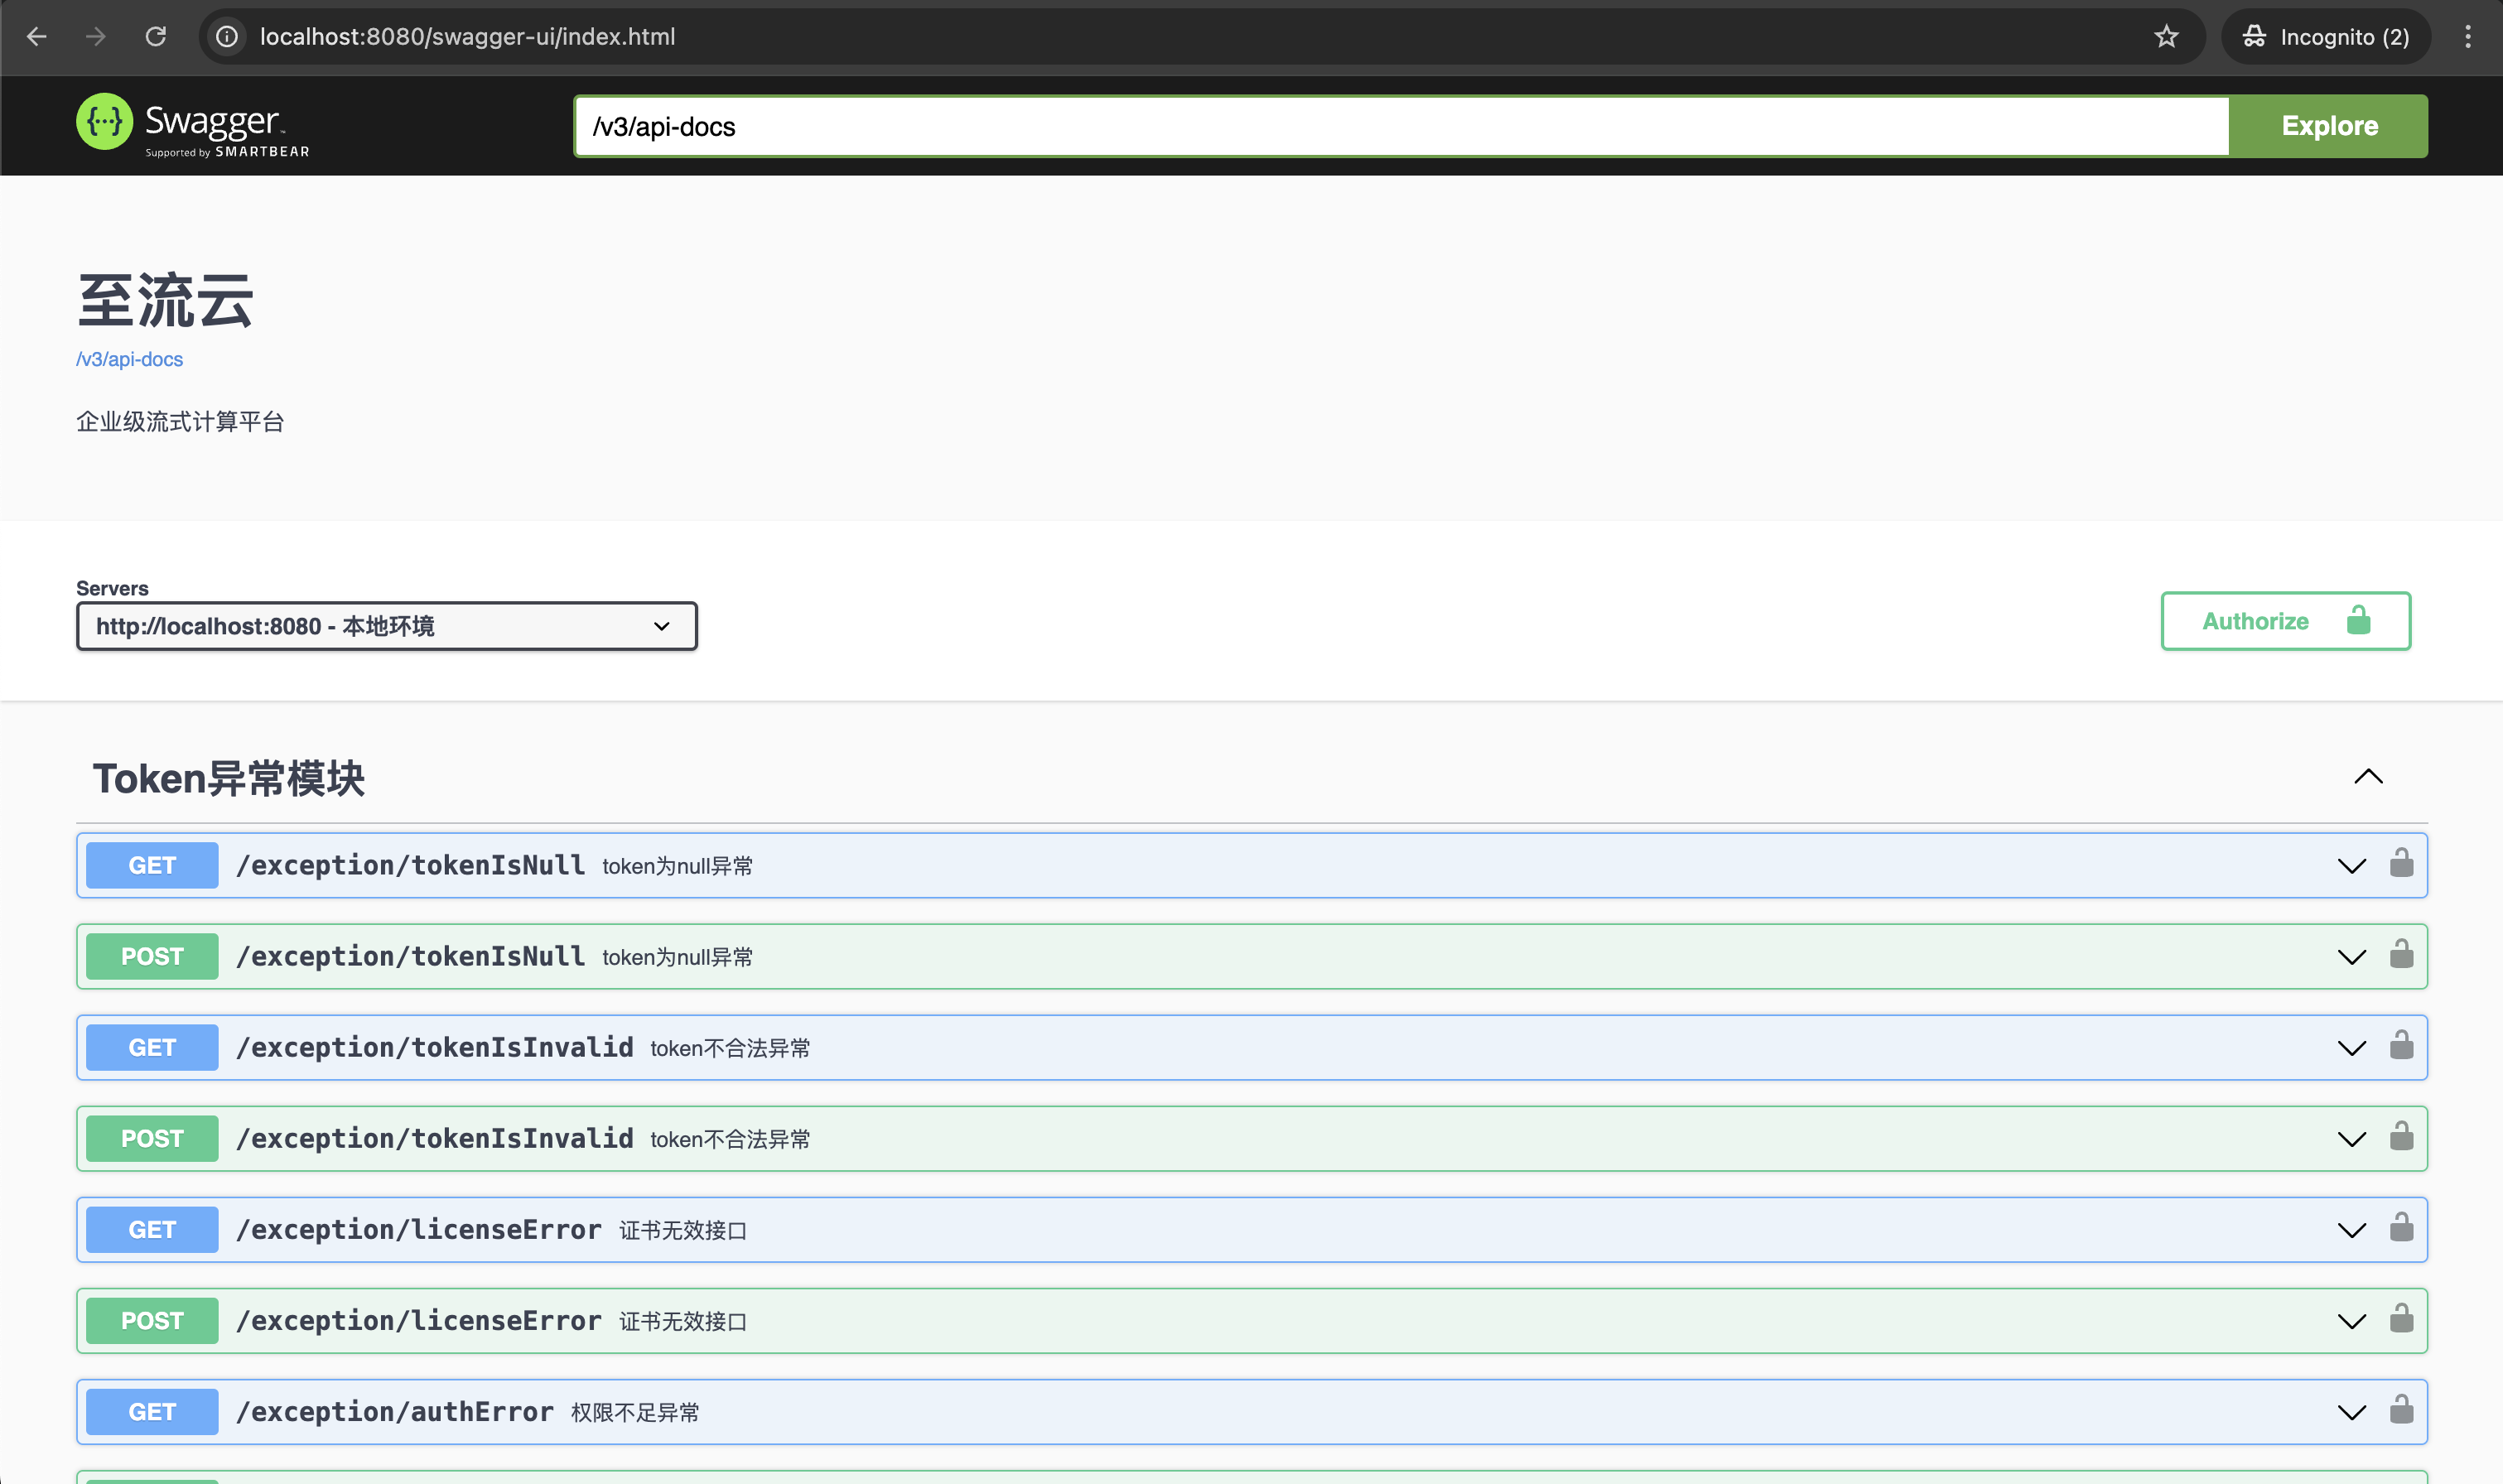The height and width of the screenshot is (1484, 2503).
Task: Open the /v3/api-docs link under title
Action: click(130, 359)
